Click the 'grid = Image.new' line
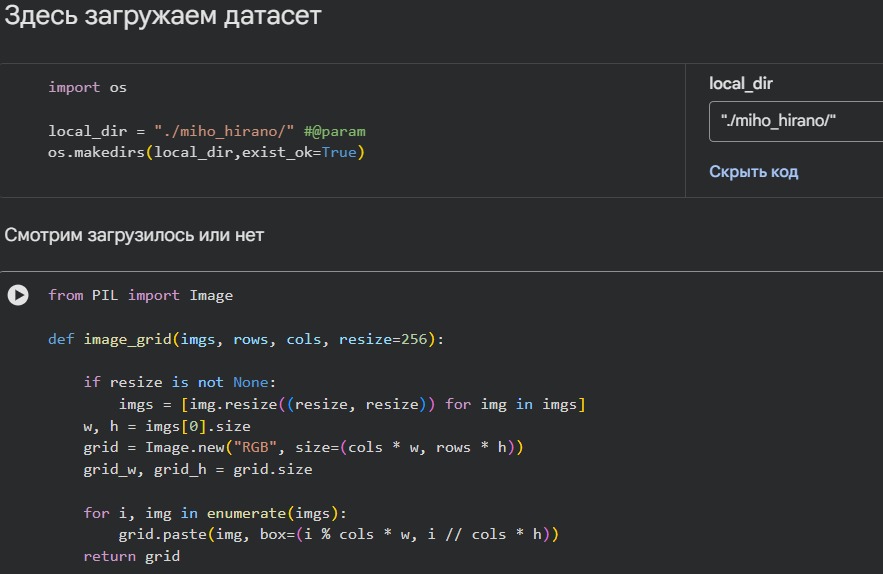 pyautogui.click(x=304, y=448)
